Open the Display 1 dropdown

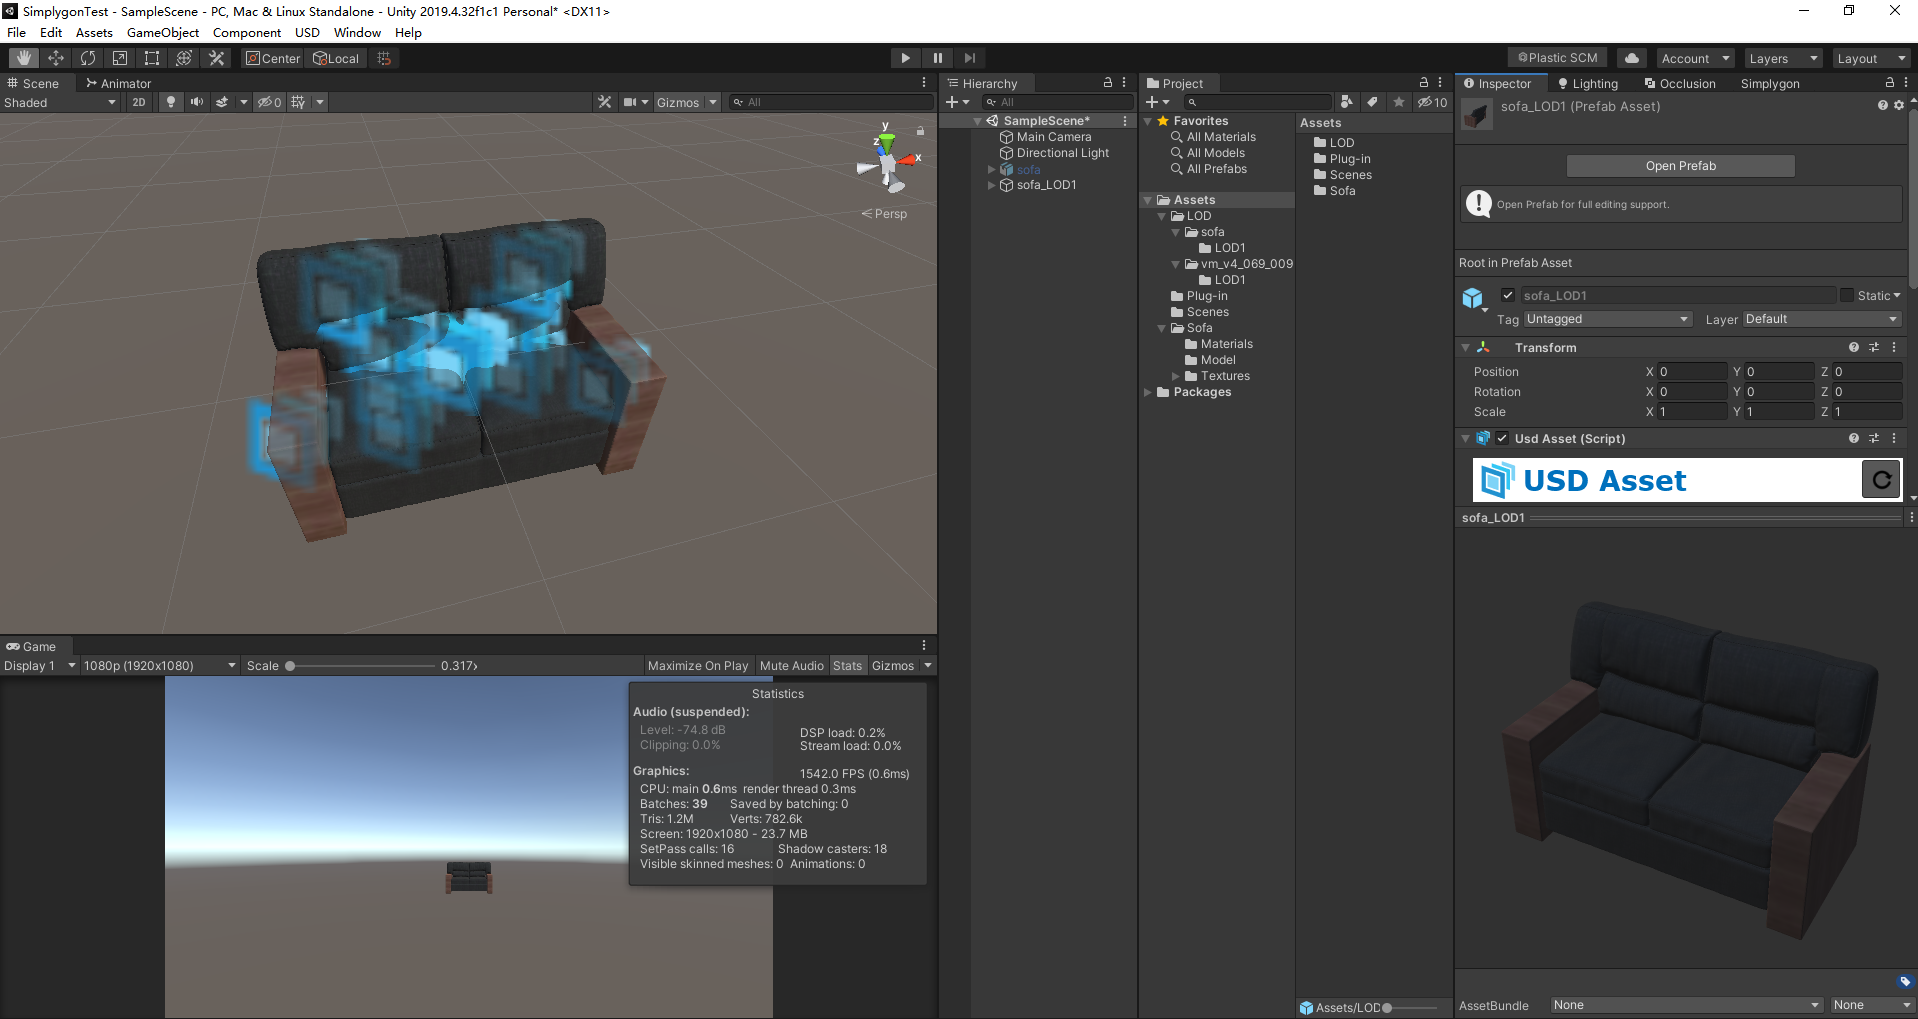point(40,665)
